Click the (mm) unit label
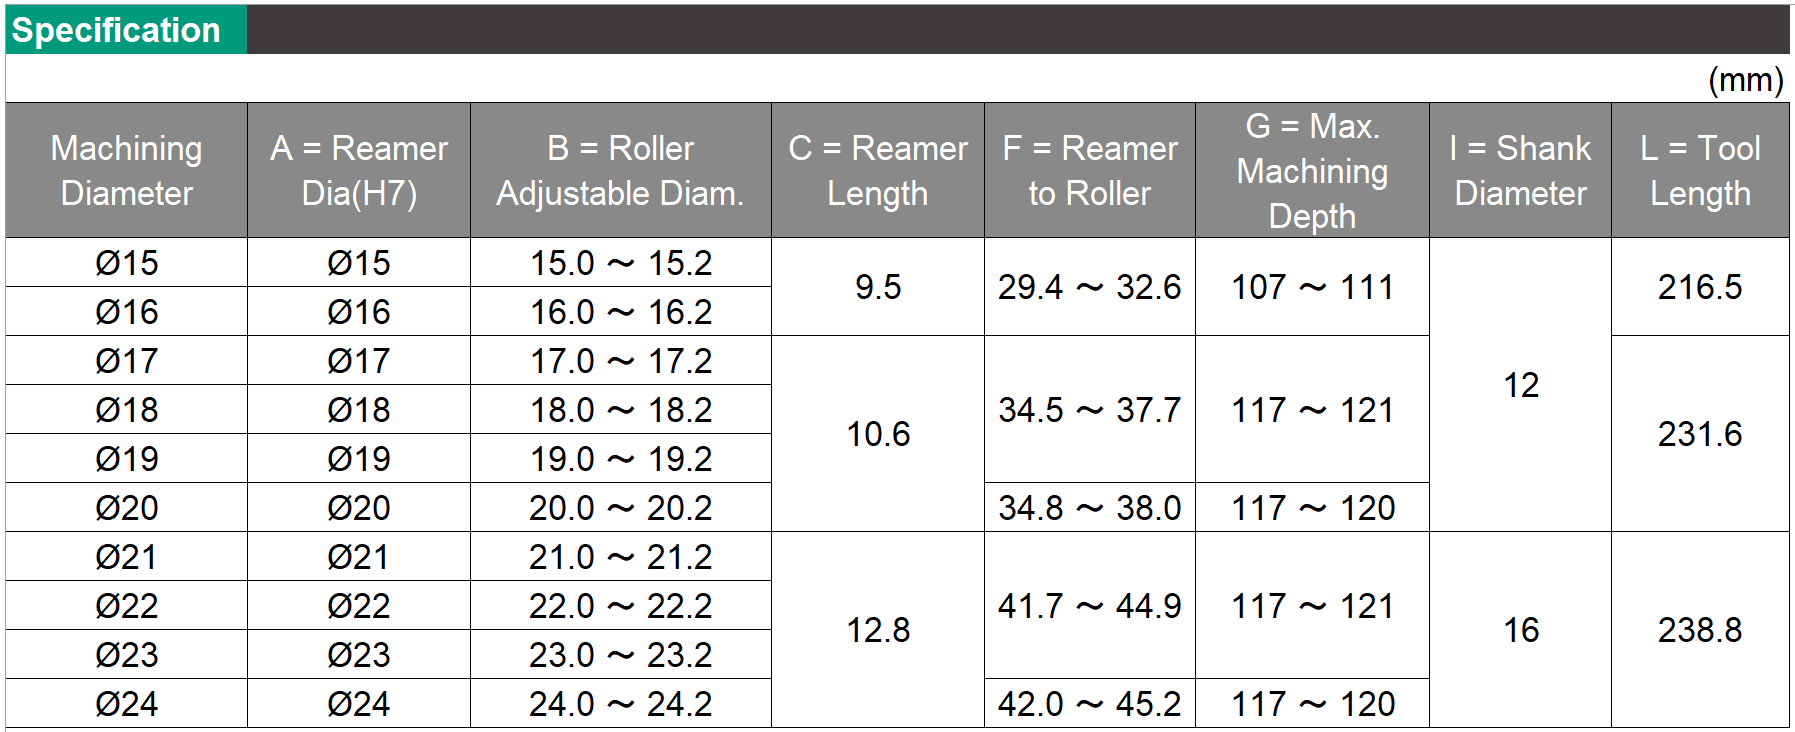This screenshot has height=732, width=1795. coord(1745,79)
